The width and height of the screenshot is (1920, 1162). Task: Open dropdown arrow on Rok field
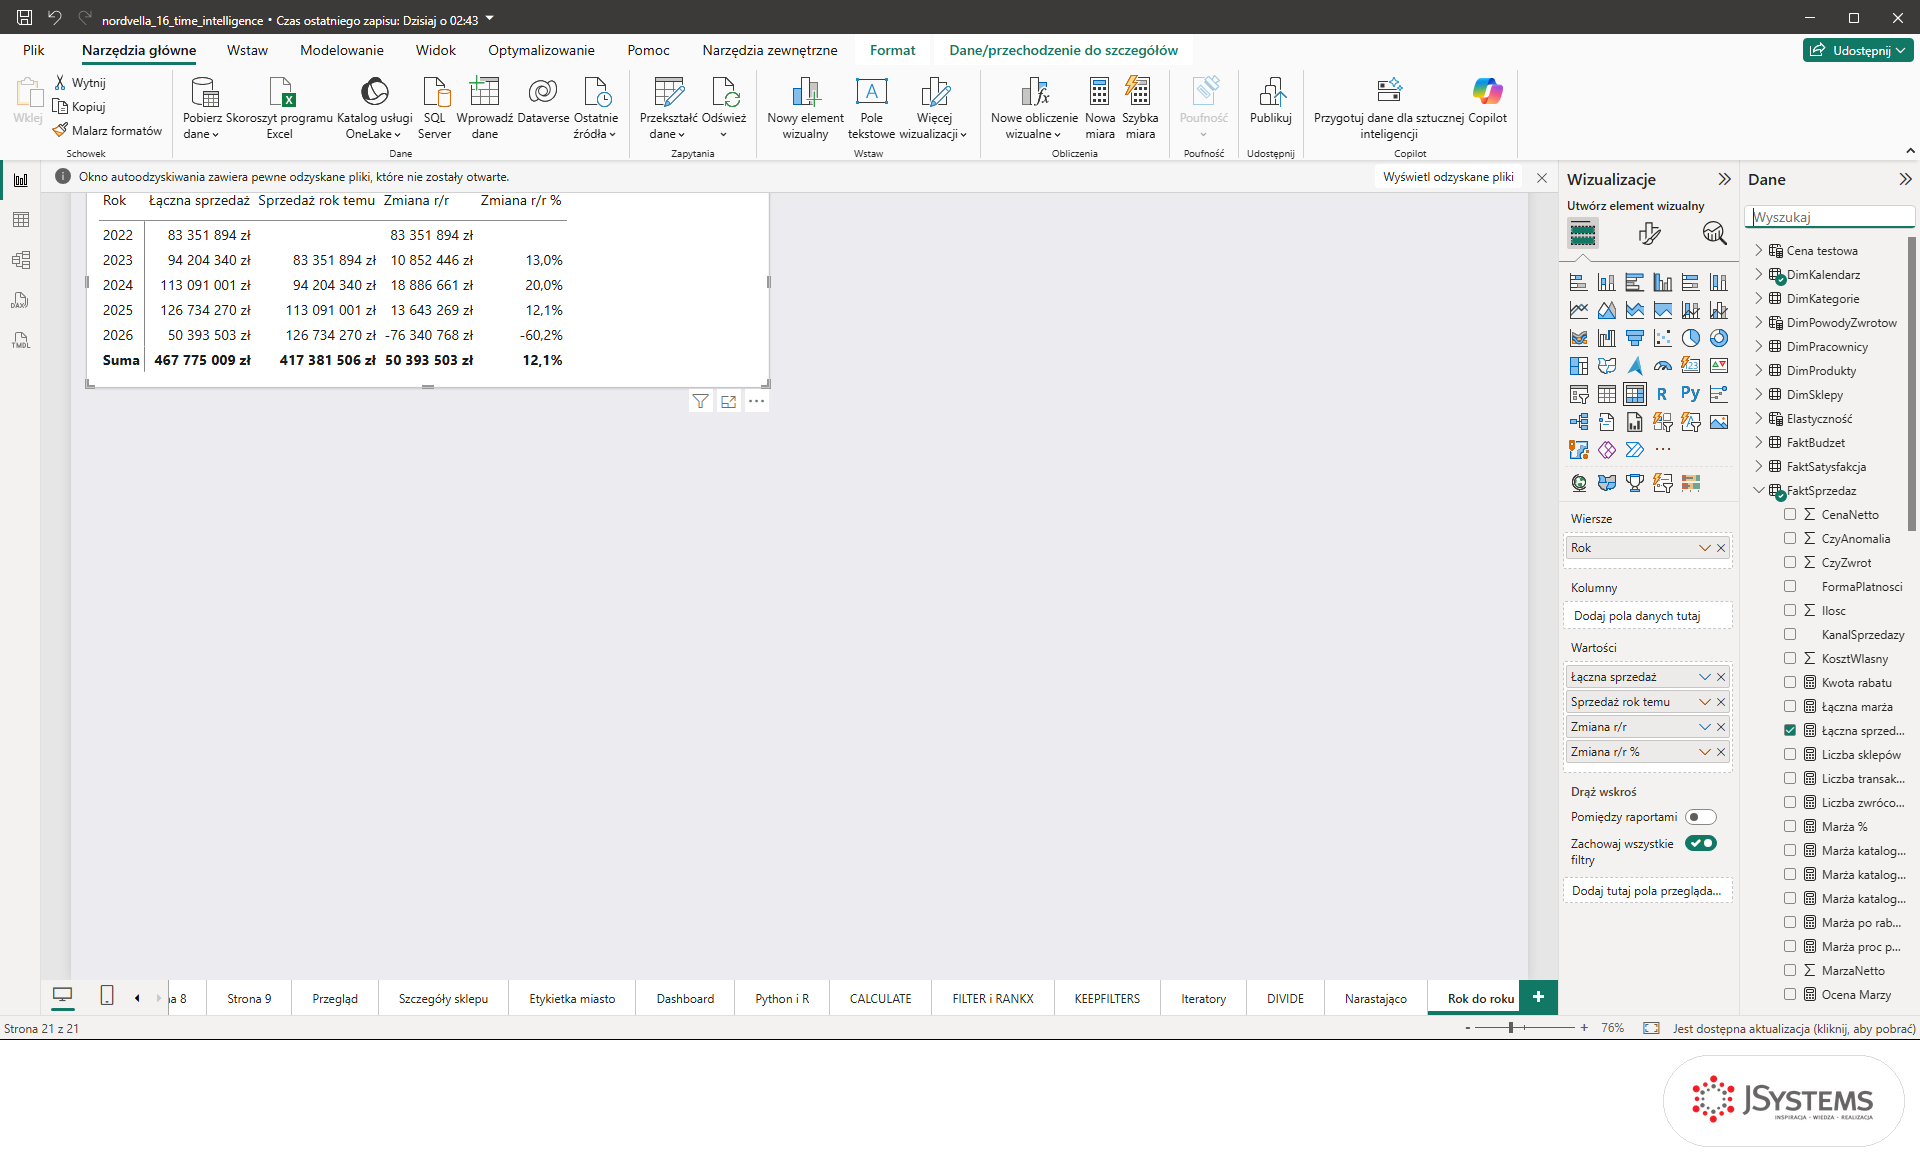(1705, 548)
